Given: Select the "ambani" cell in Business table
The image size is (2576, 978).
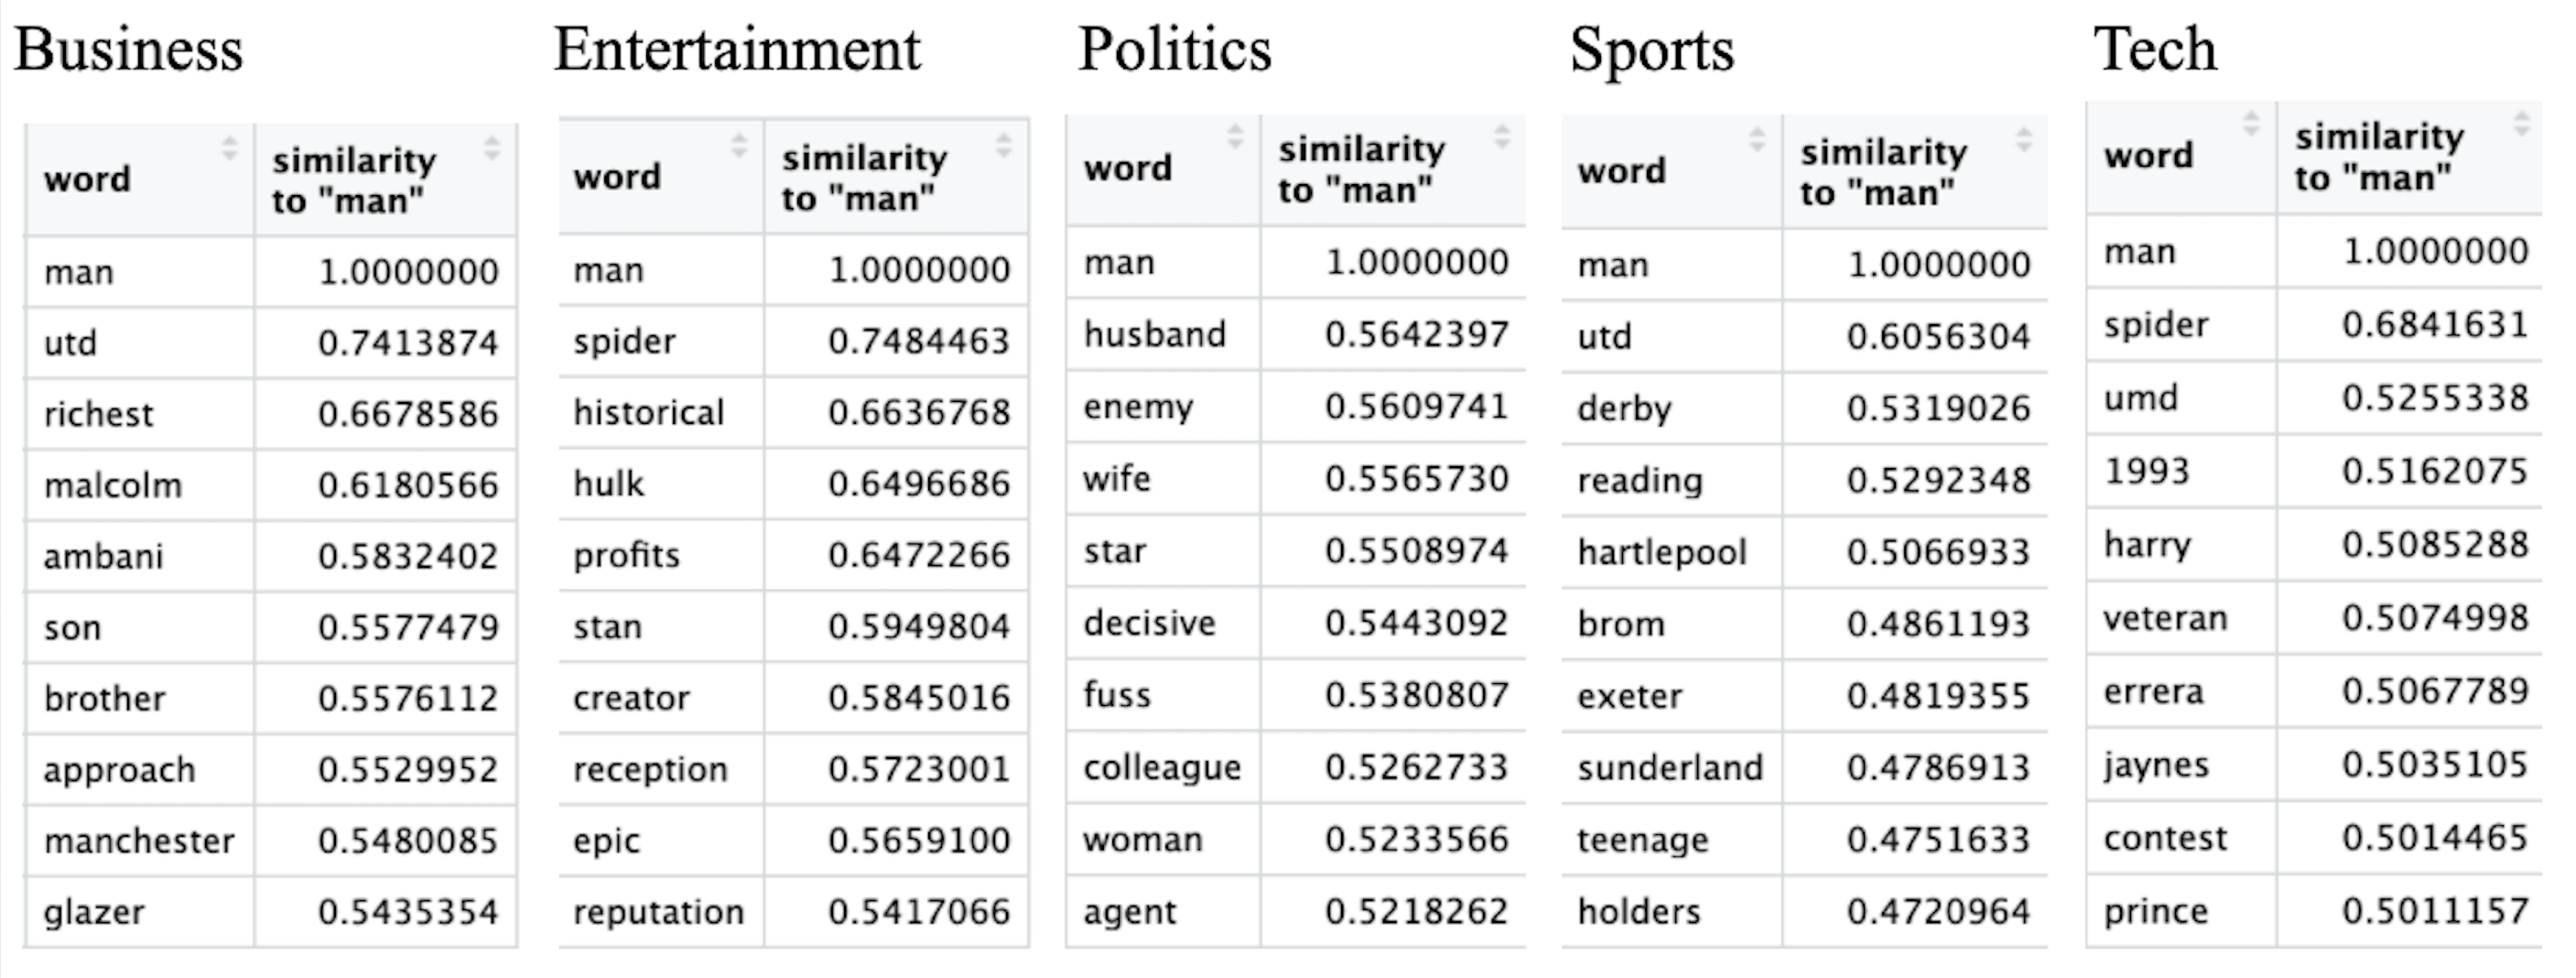Looking at the screenshot, I should [104, 556].
